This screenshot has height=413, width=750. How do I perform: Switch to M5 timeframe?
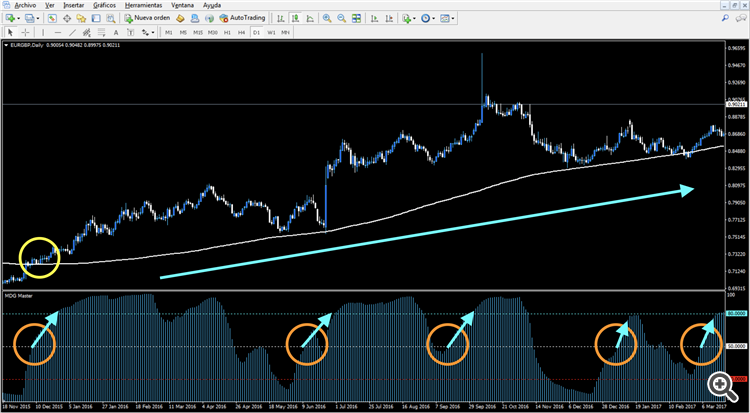pos(183,32)
